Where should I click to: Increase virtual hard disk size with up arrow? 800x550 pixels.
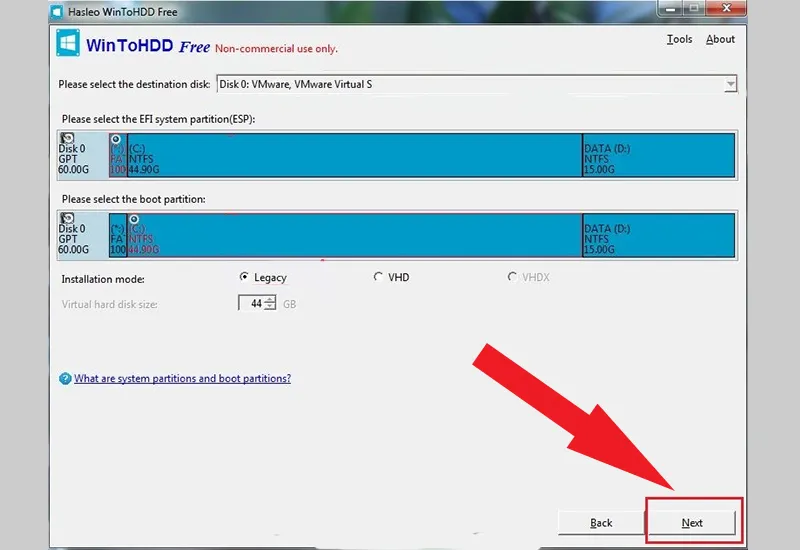click(270, 299)
